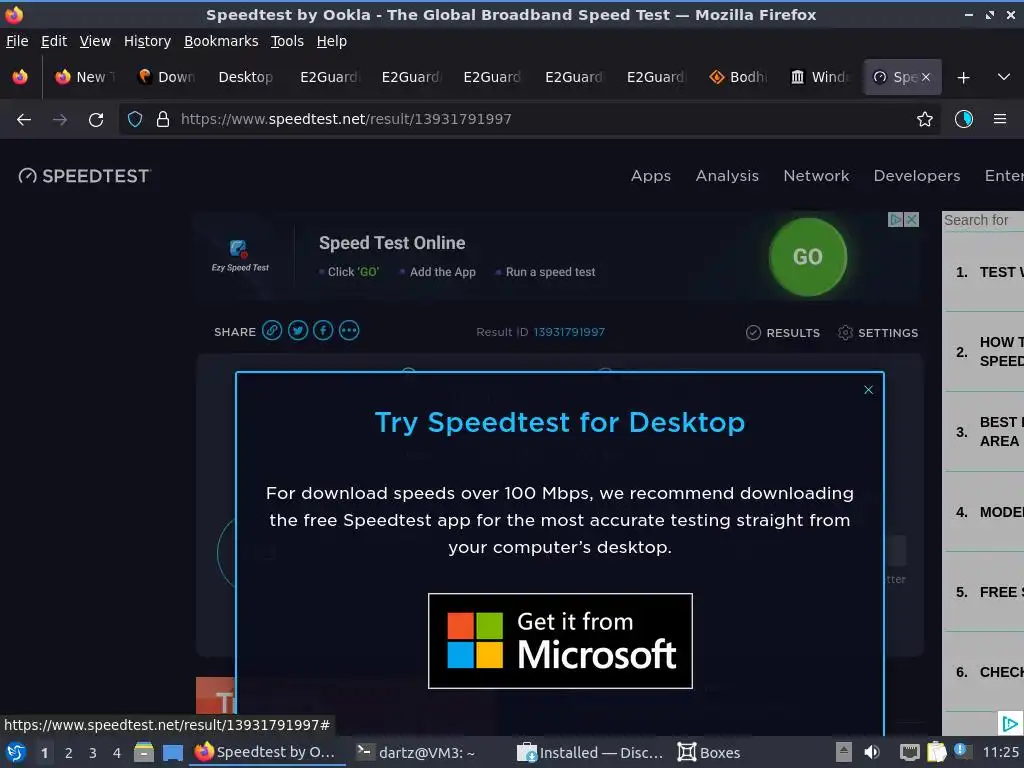Switch to the Bodhi tab
Viewport: 1024px width, 768px height.
[738, 77]
